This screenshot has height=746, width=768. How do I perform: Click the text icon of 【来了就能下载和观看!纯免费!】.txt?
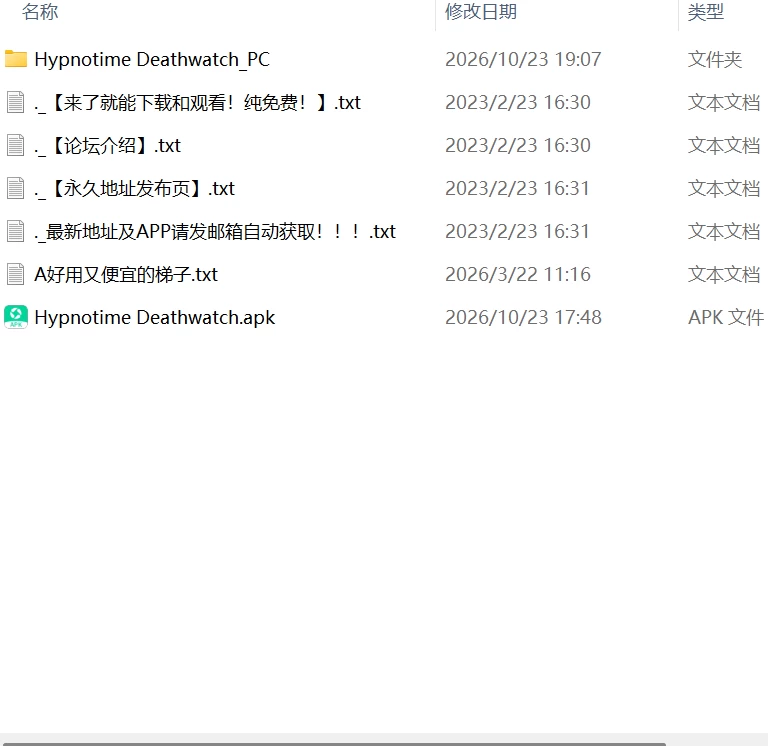click(x=16, y=102)
